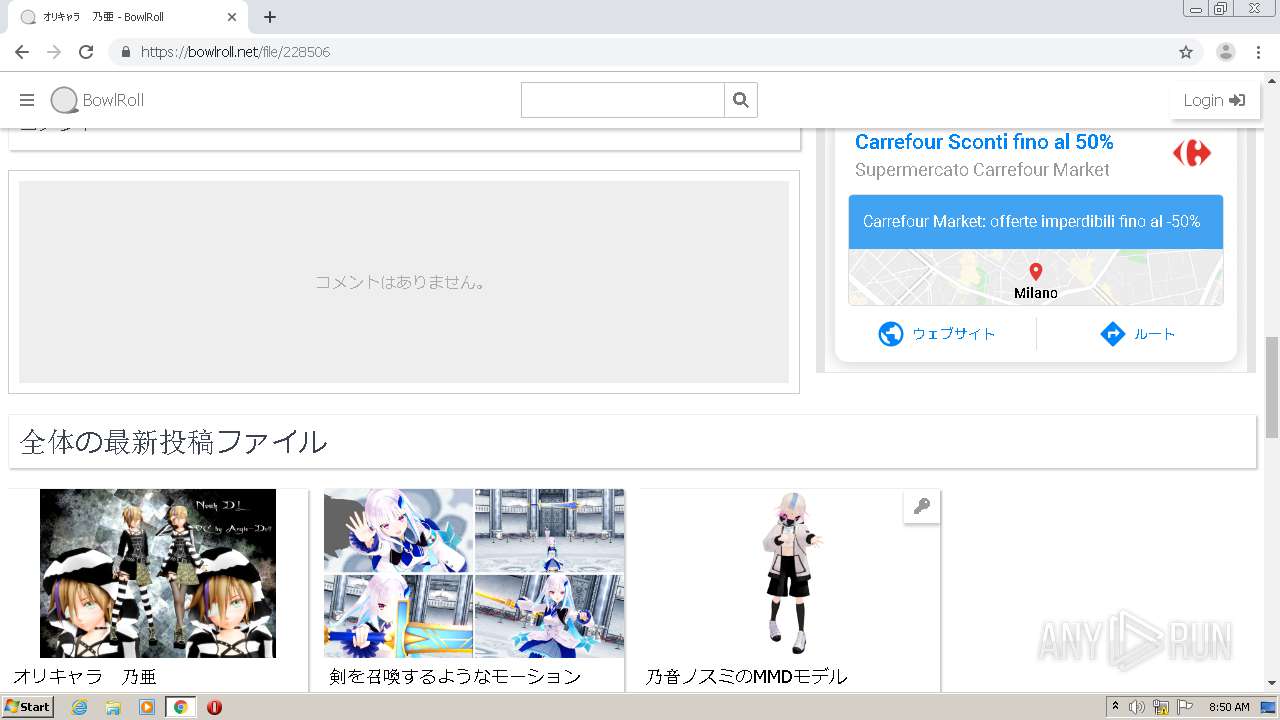Go forward in browser history
The width and height of the screenshot is (1280, 720).
54,52
